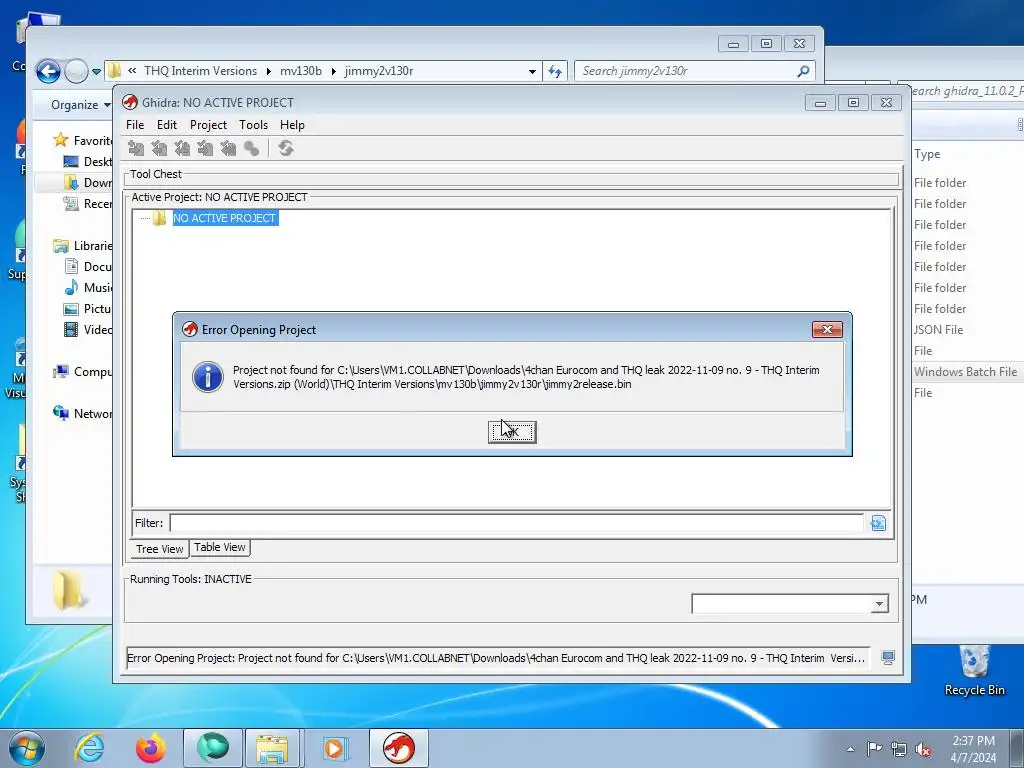Screen dimensions: 1024x768
Task: Click the Action Center flag icon
Action: point(874,749)
